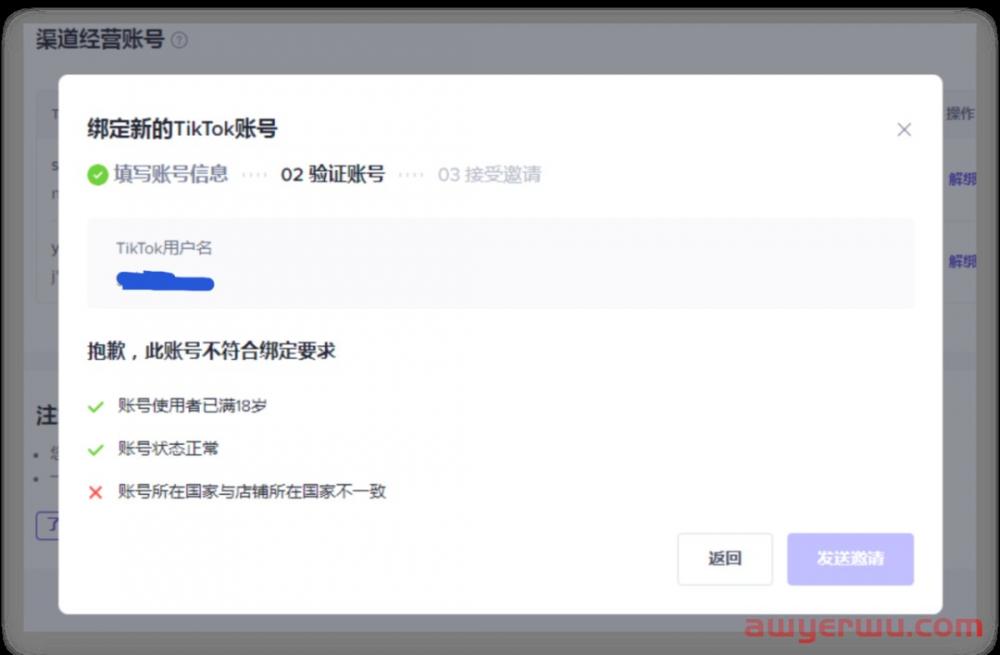Screen dimensions: 1000x655
Task: Close the 绑定新的TikTok账号 dialog
Action: pos(904,130)
